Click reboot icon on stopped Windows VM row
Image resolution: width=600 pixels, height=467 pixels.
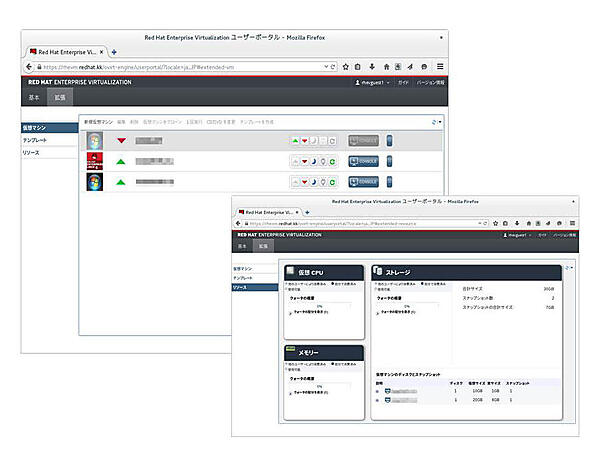pos(332,141)
